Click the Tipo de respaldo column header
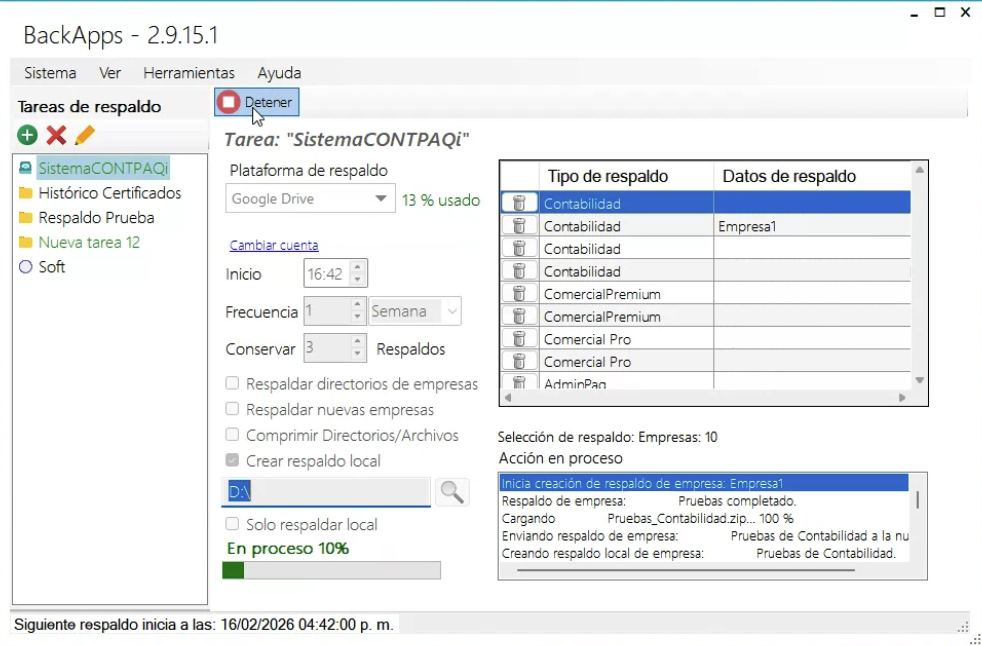 pyautogui.click(x=626, y=176)
